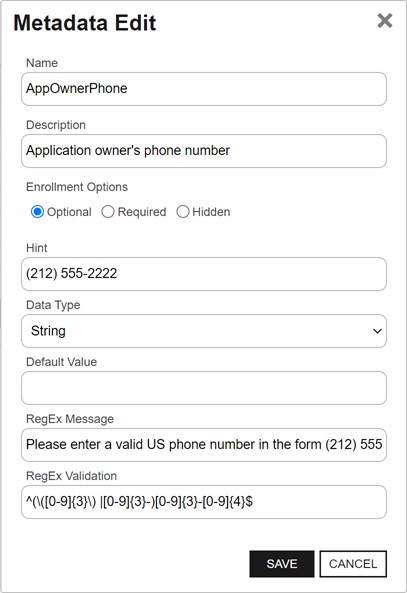Viewport: 407px width, 593px height.
Task: Select the Required enrollment radio button
Action: coord(108,212)
